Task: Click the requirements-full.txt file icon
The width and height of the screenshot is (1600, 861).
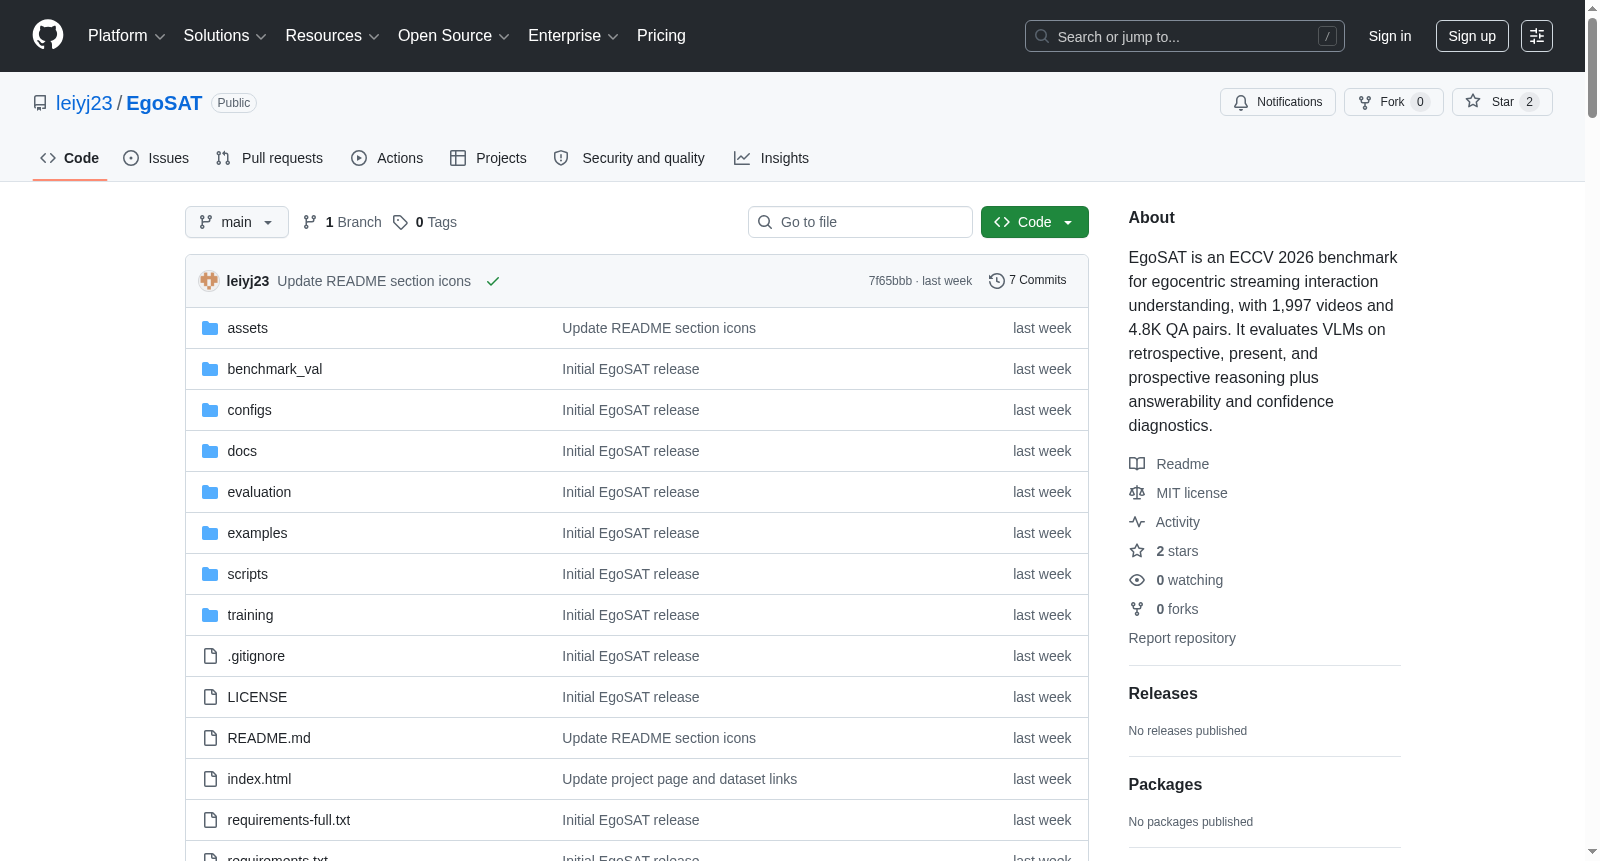Action: click(x=210, y=820)
